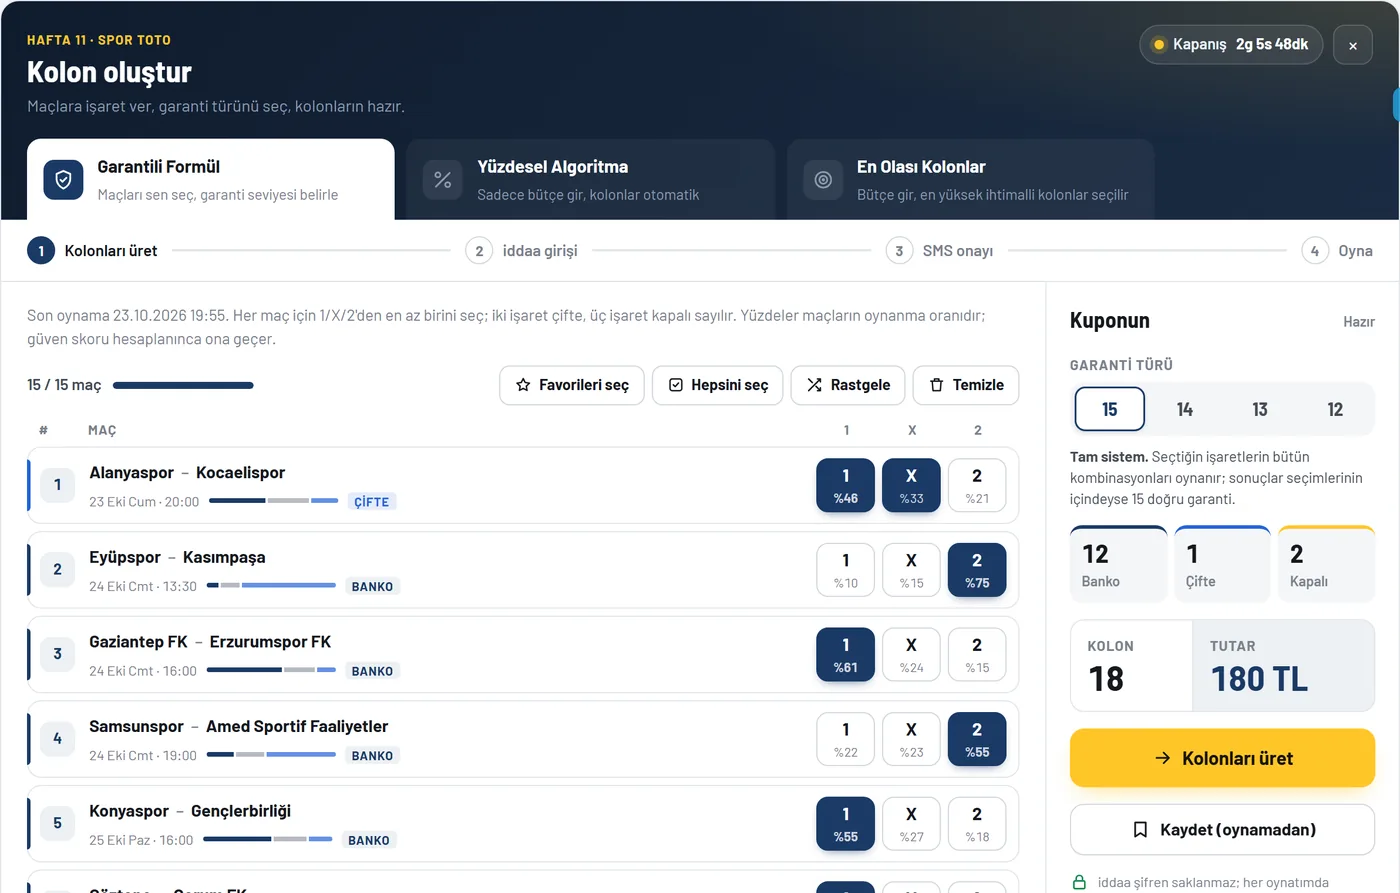Click the target icon on En Olası Kolonlar

click(x=823, y=180)
